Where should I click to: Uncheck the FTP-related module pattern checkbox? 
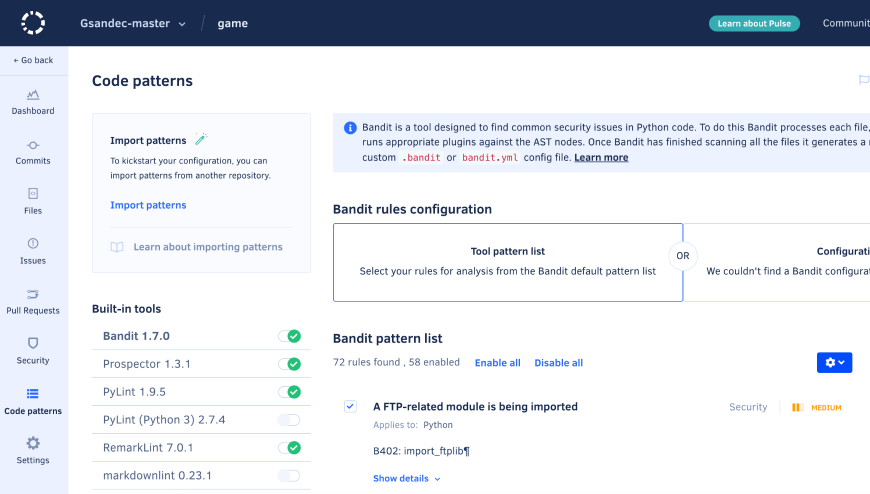click(350, 406)
